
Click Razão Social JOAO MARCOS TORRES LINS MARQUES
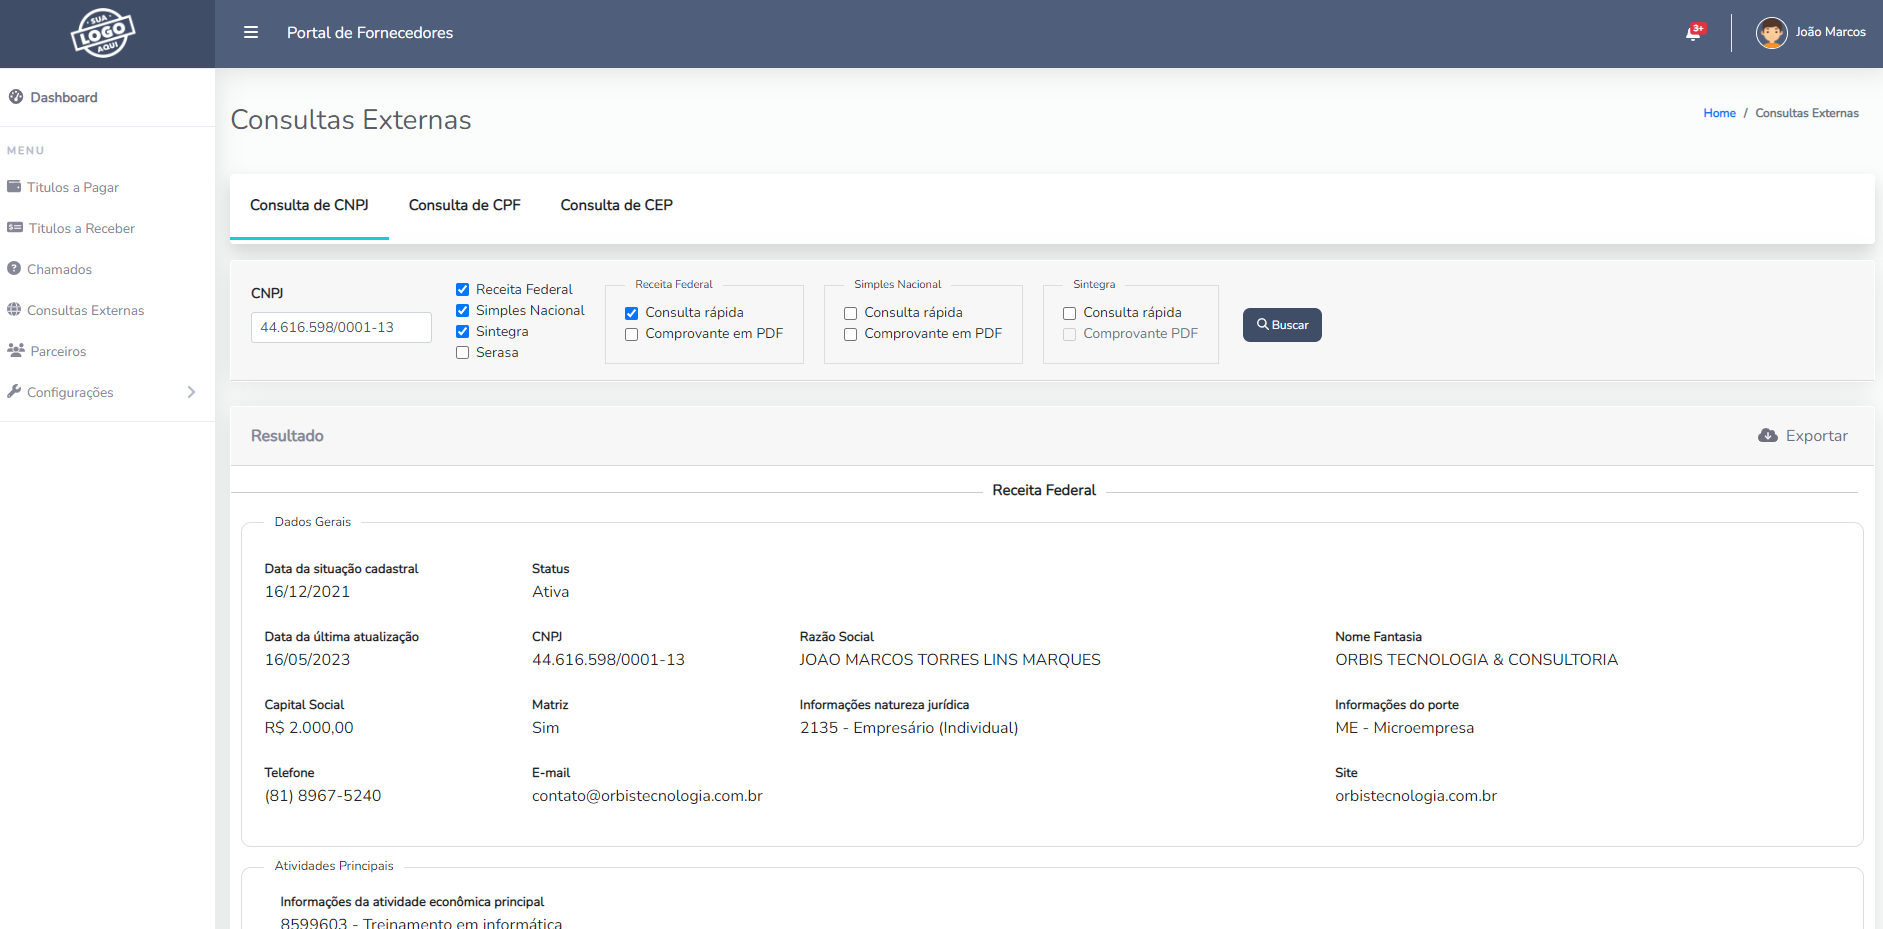[x=950, y=660]
